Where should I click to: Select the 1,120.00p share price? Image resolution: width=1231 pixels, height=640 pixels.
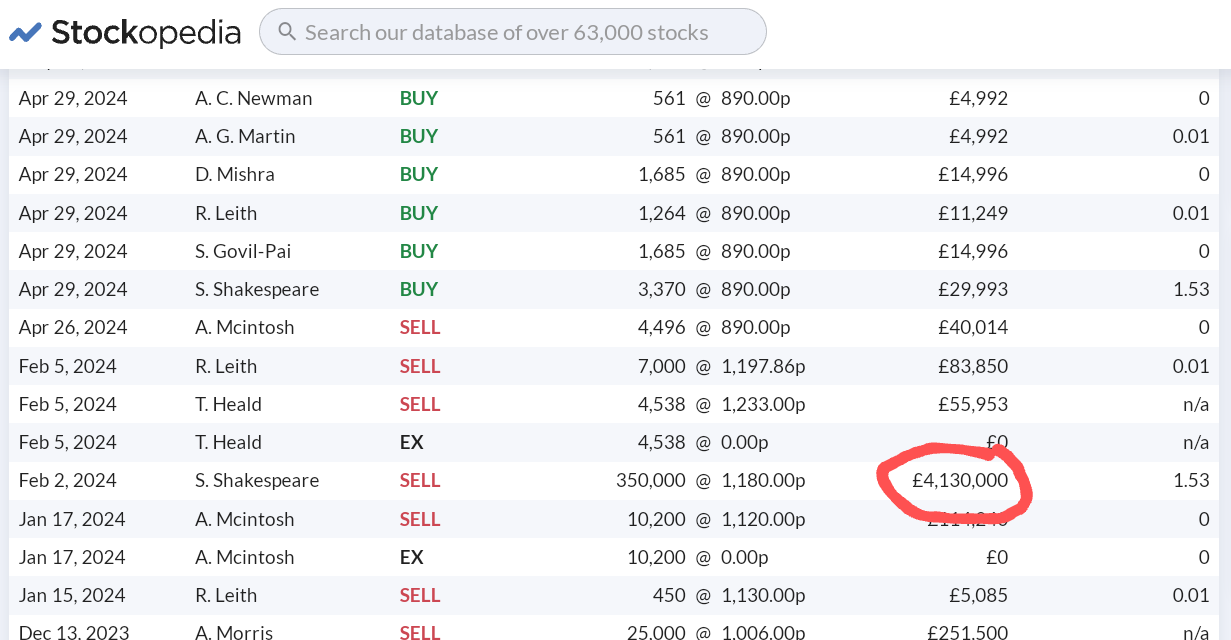763,519
